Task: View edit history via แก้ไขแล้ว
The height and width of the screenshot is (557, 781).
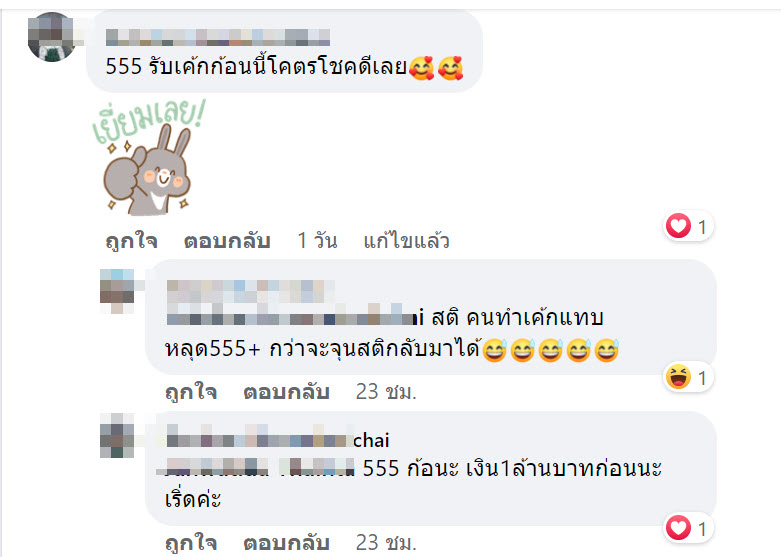Action: (406, 241)
